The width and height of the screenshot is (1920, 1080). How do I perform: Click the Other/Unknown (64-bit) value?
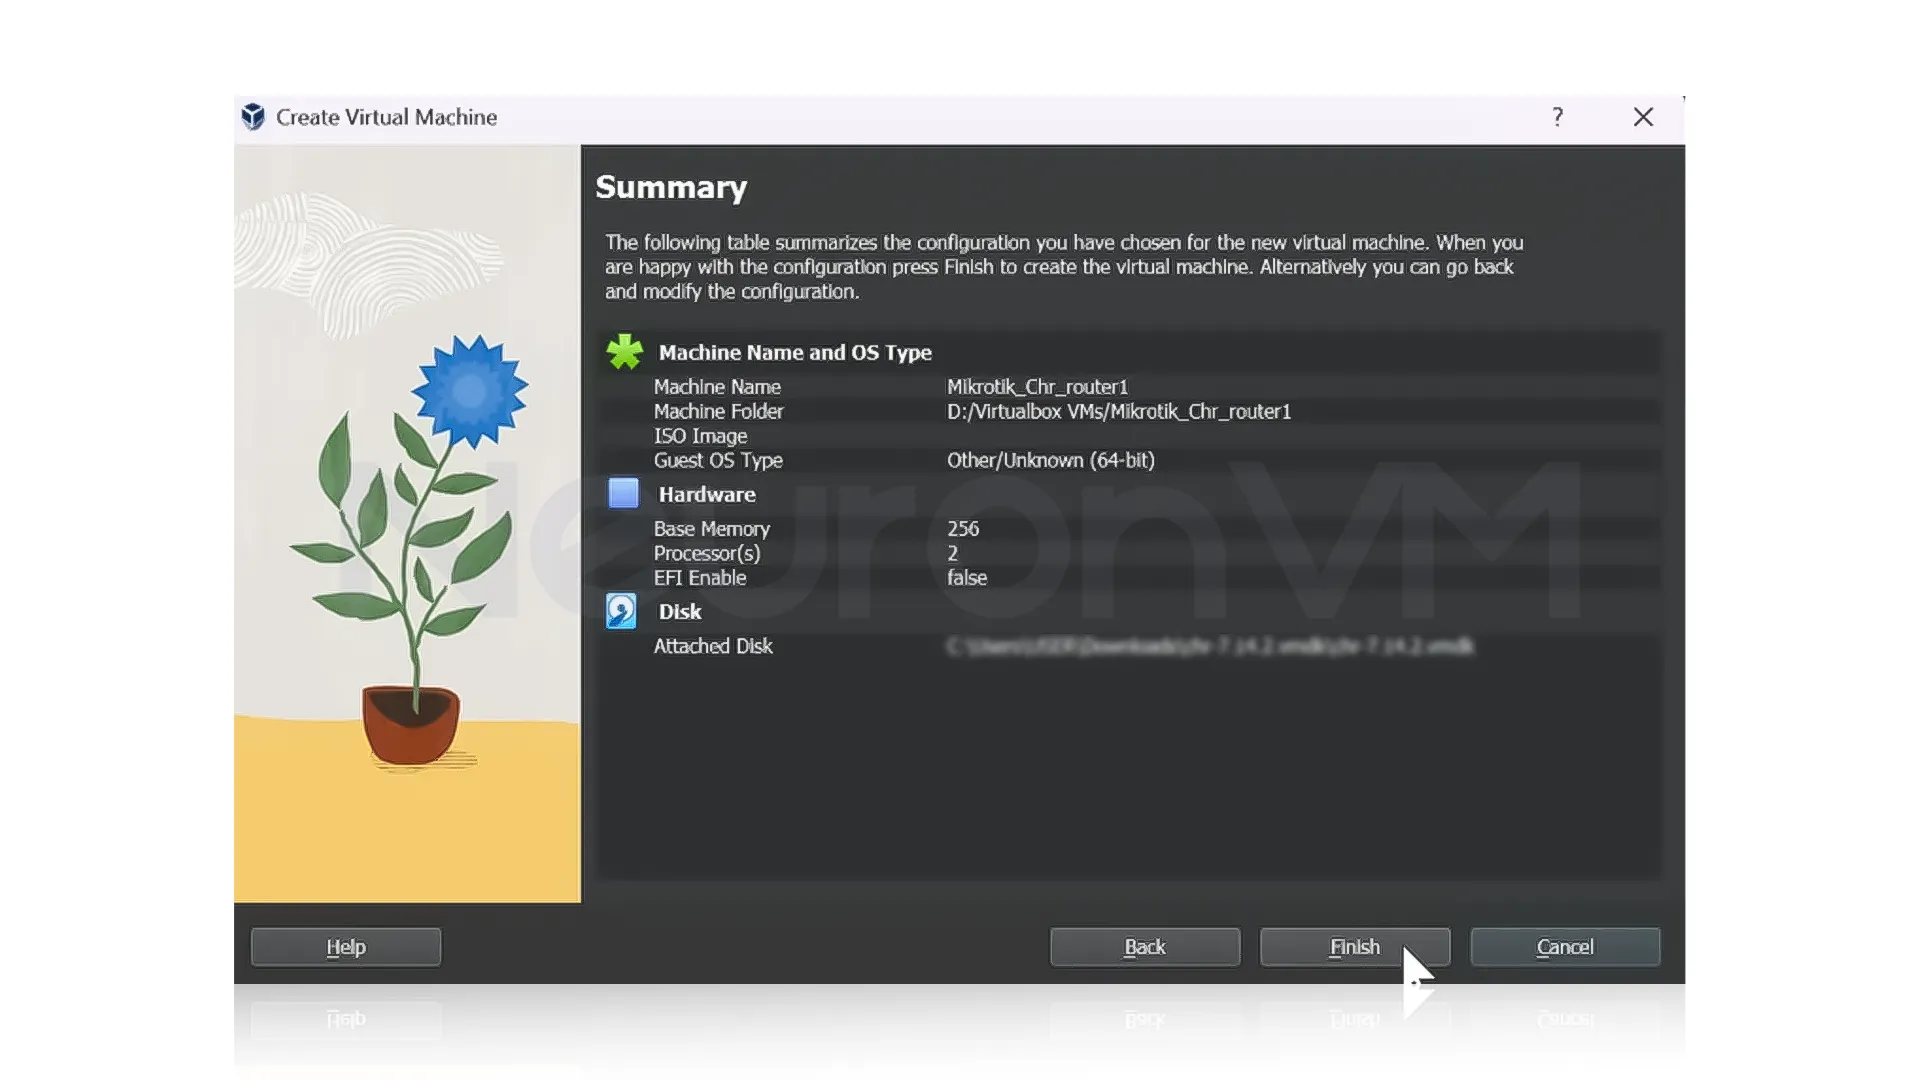1051,460
